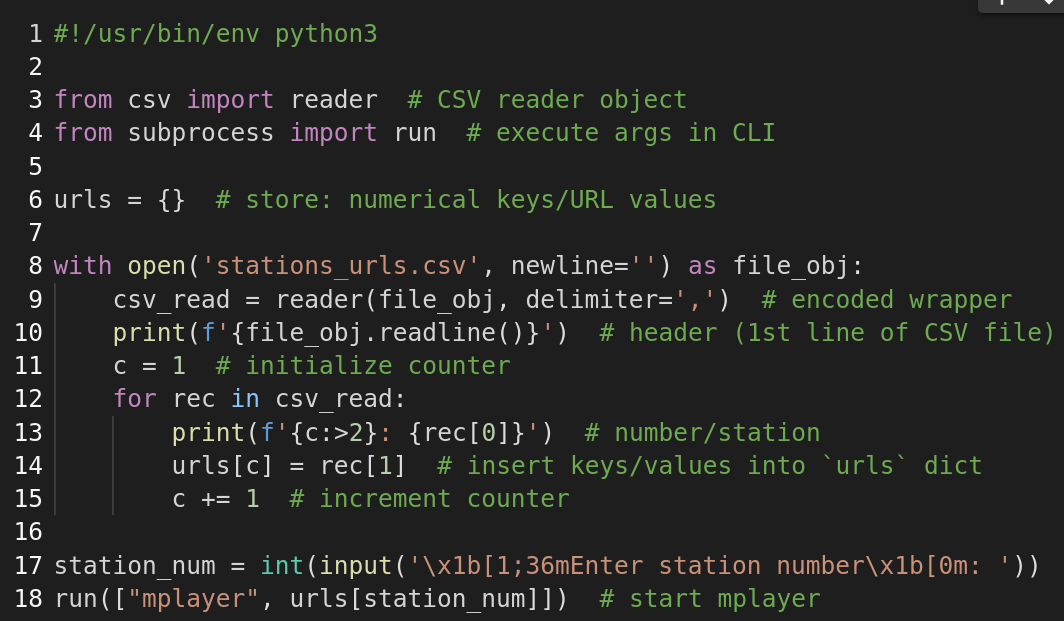
Task: Click the comment '# encoded wrapper'
Action: point(887,300)
